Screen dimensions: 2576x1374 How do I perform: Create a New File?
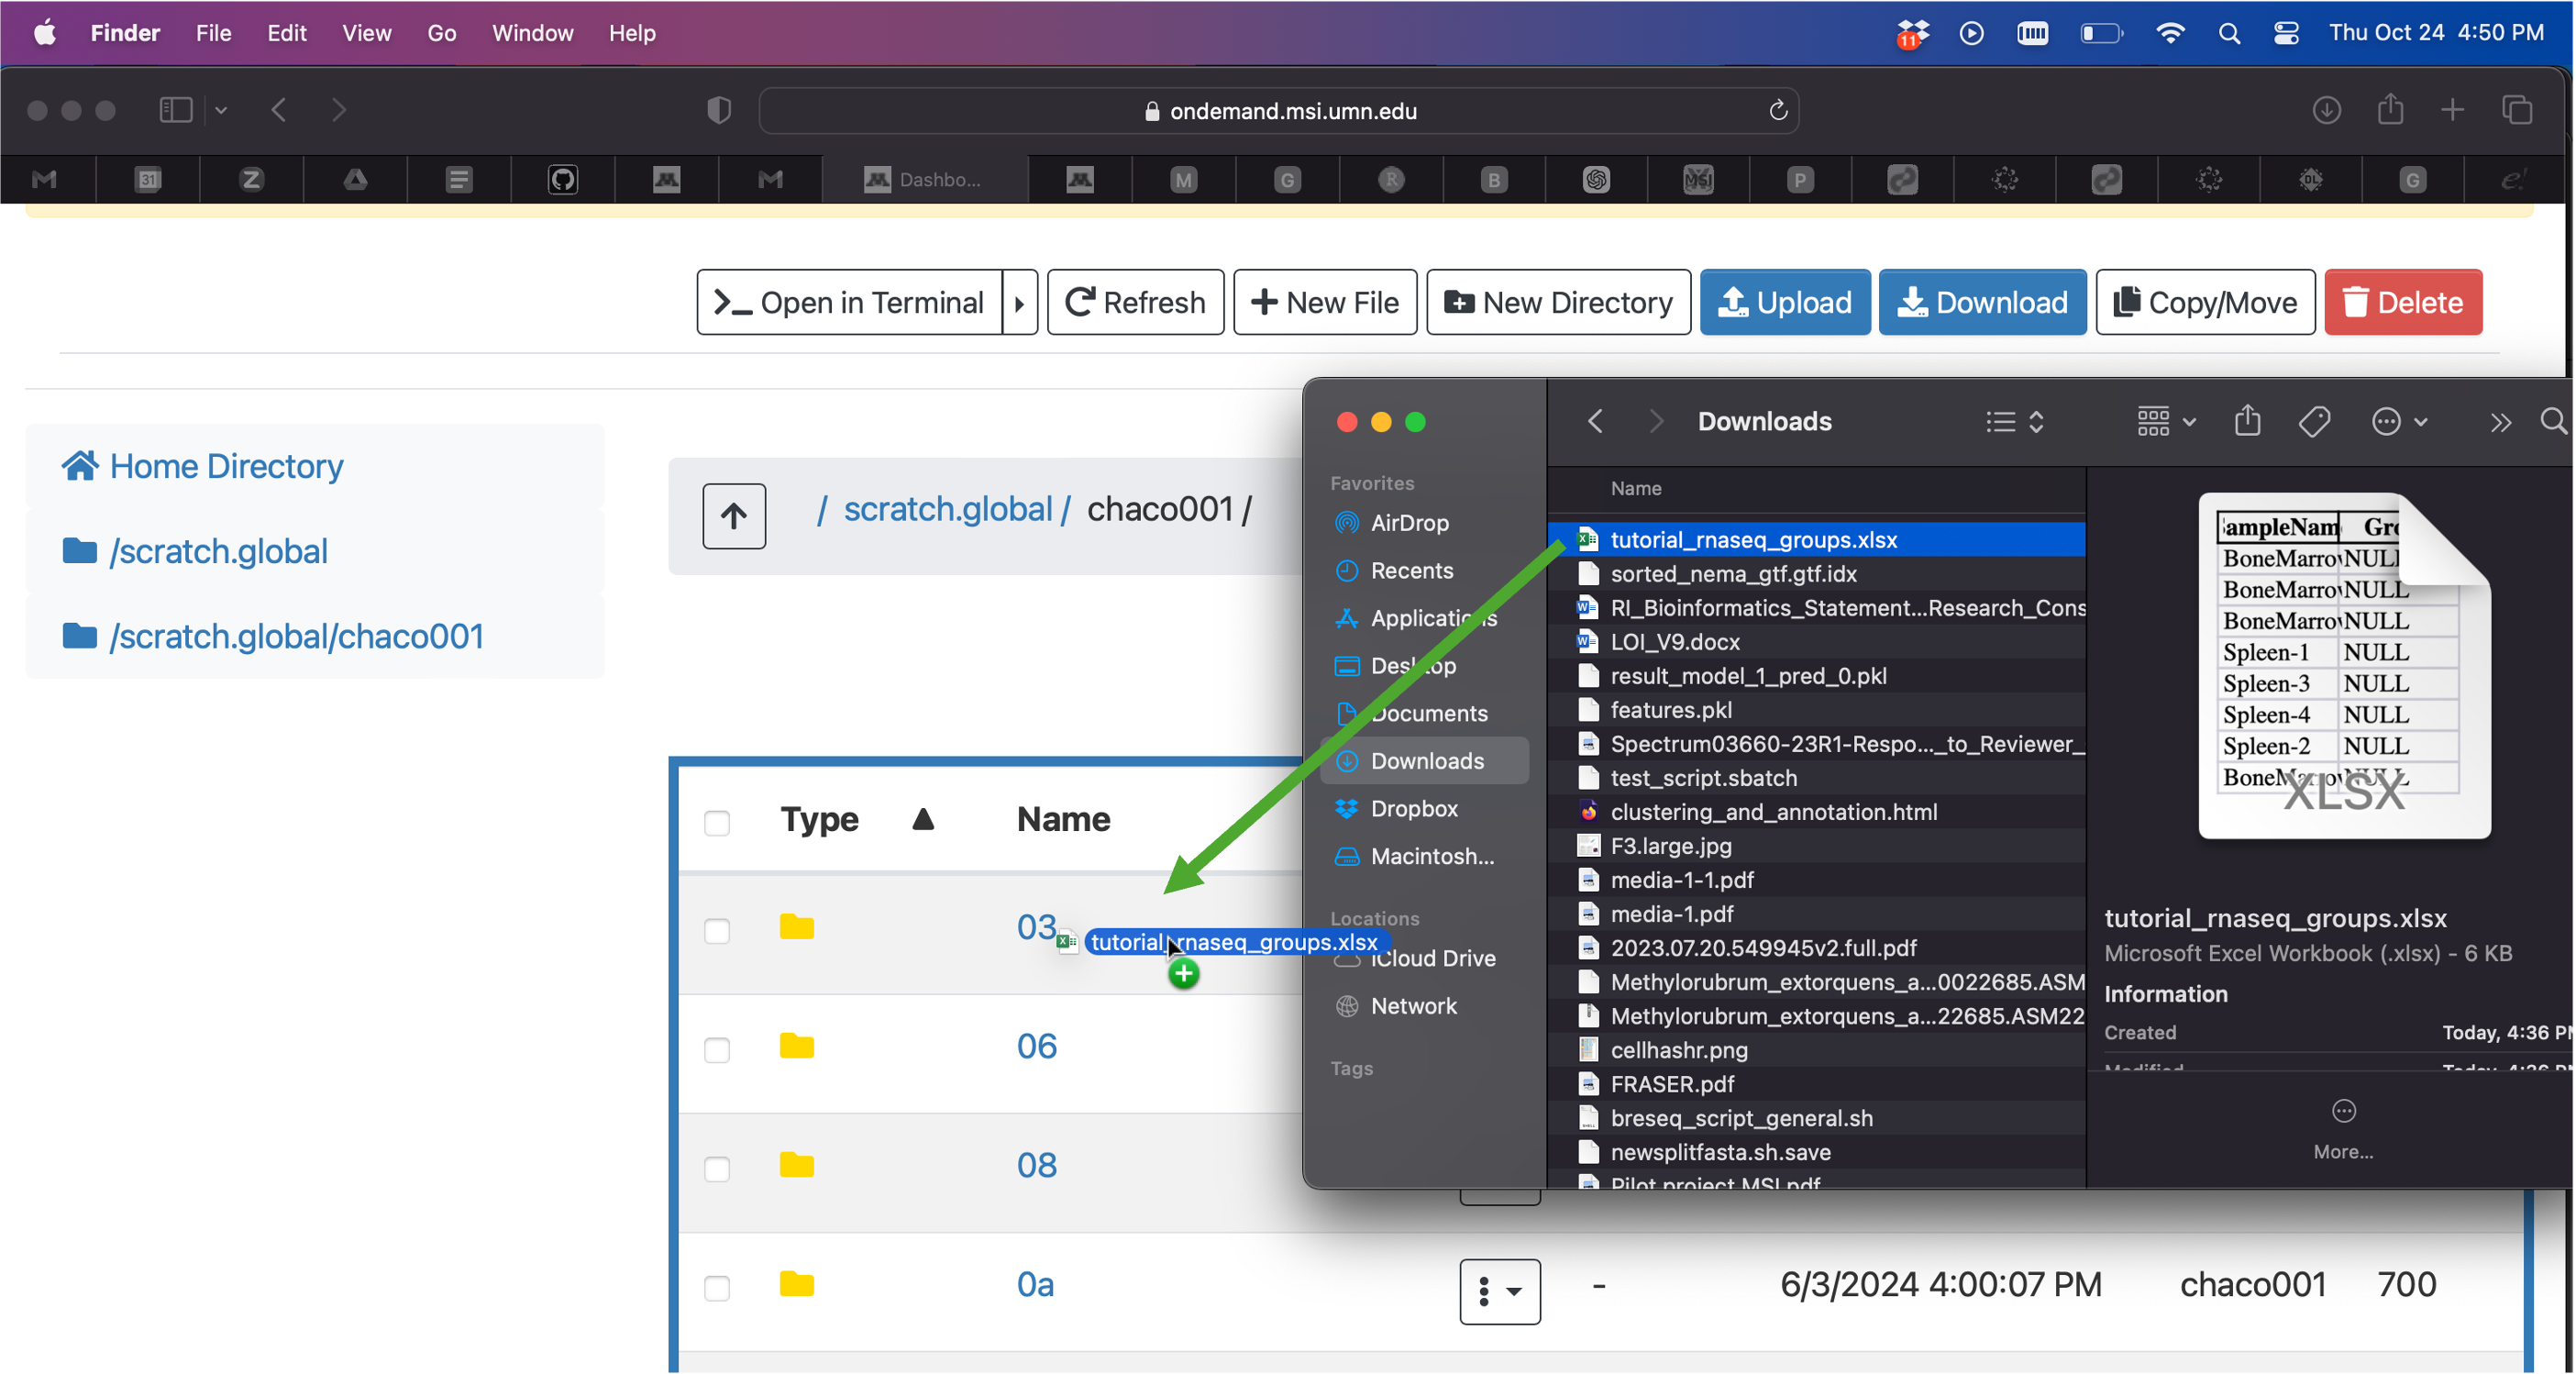click(1325, 302)
